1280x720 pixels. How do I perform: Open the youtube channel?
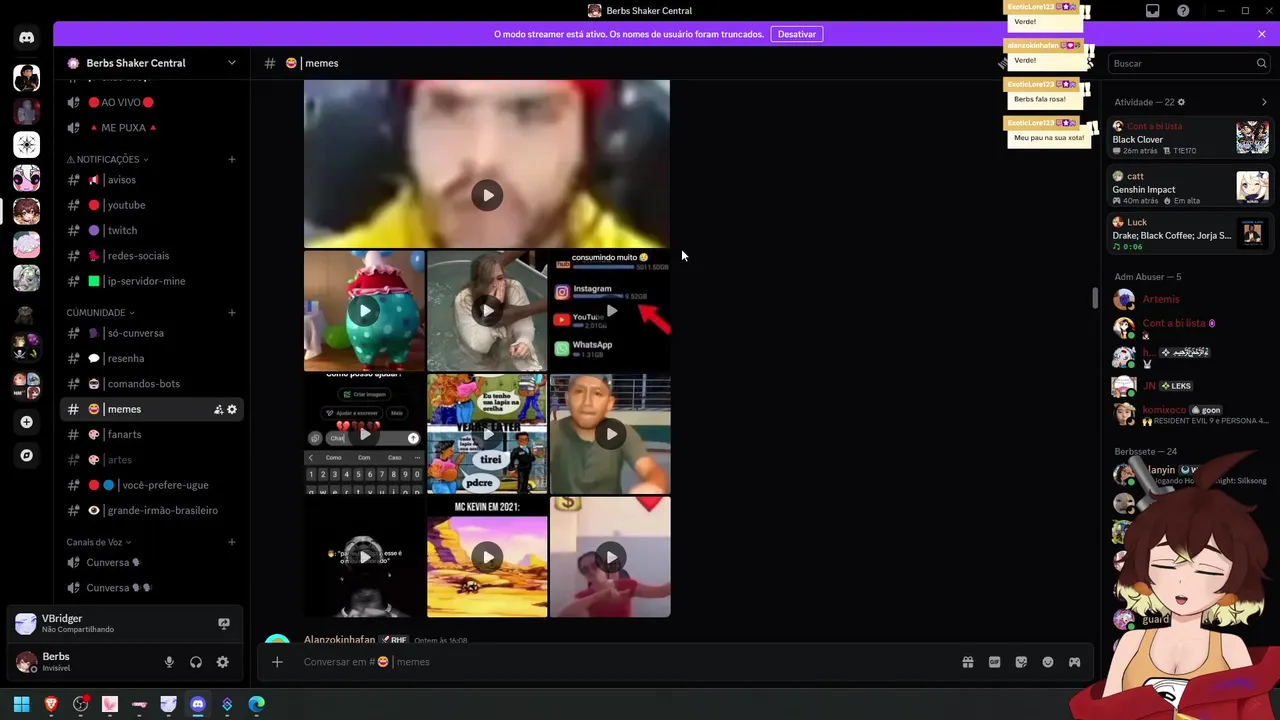tap(153, 205)
